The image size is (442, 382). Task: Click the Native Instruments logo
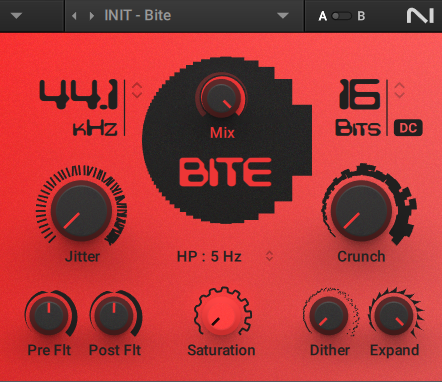tap(420, 16)
